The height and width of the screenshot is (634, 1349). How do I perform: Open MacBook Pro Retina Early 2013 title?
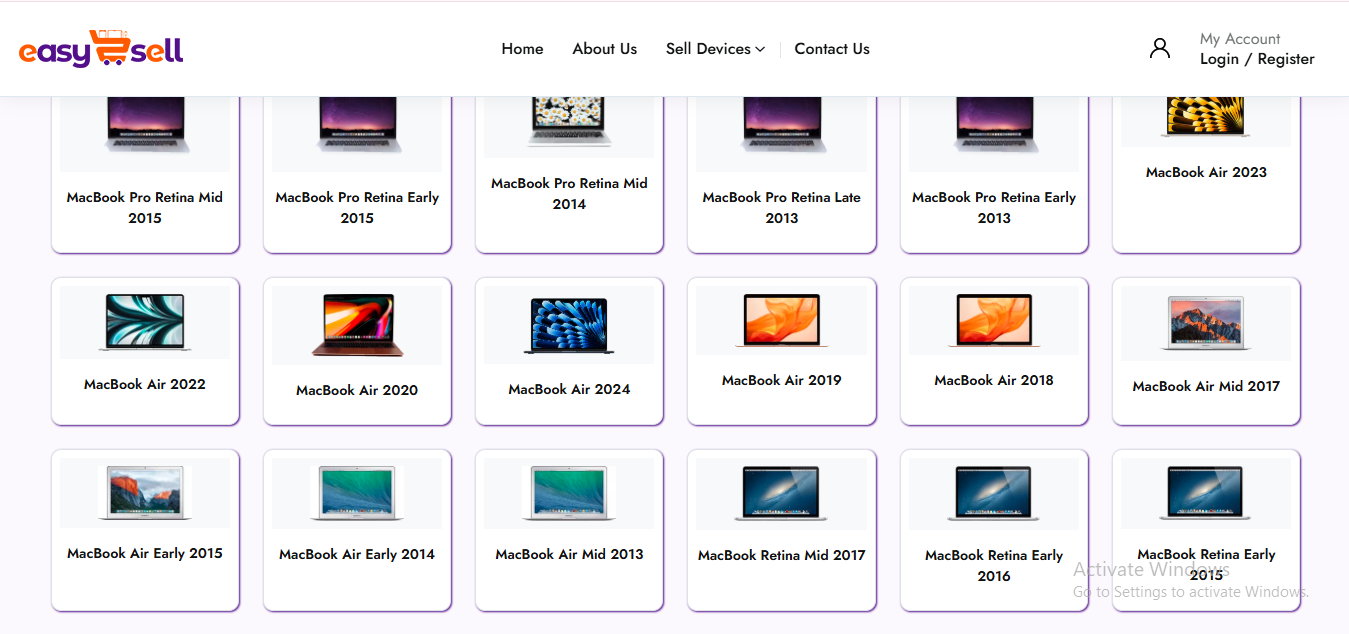[994, 208]
